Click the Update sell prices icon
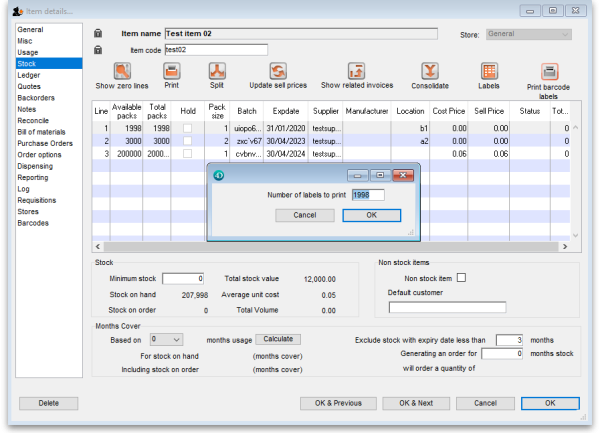 point(279,71)
